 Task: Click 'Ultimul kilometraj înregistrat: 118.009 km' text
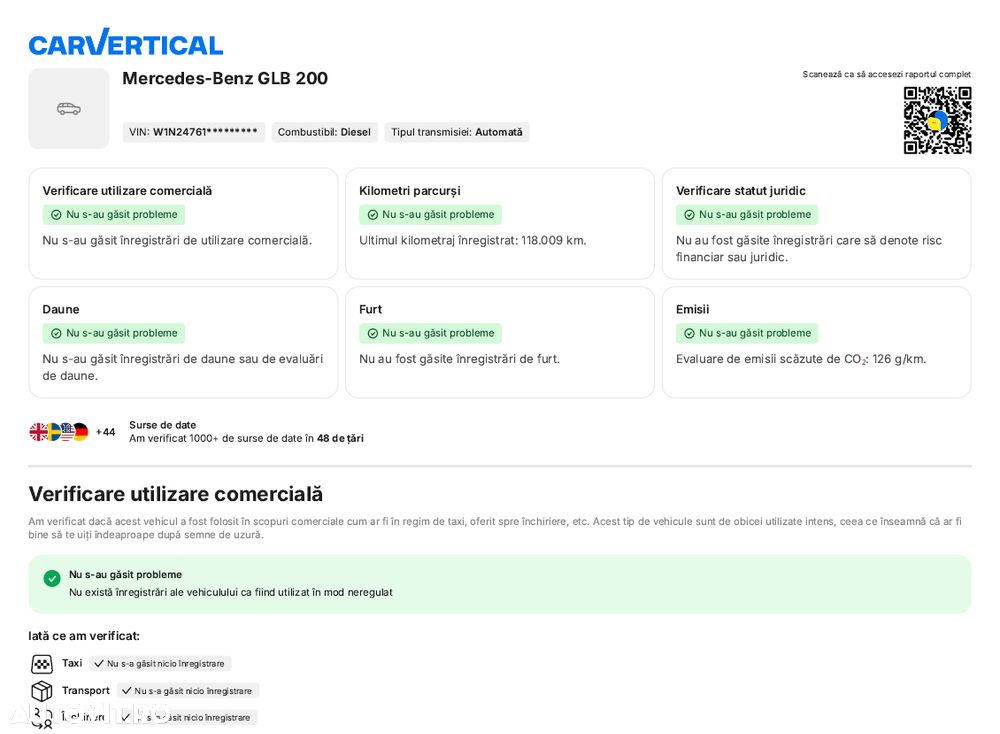(x=473, y=240)
